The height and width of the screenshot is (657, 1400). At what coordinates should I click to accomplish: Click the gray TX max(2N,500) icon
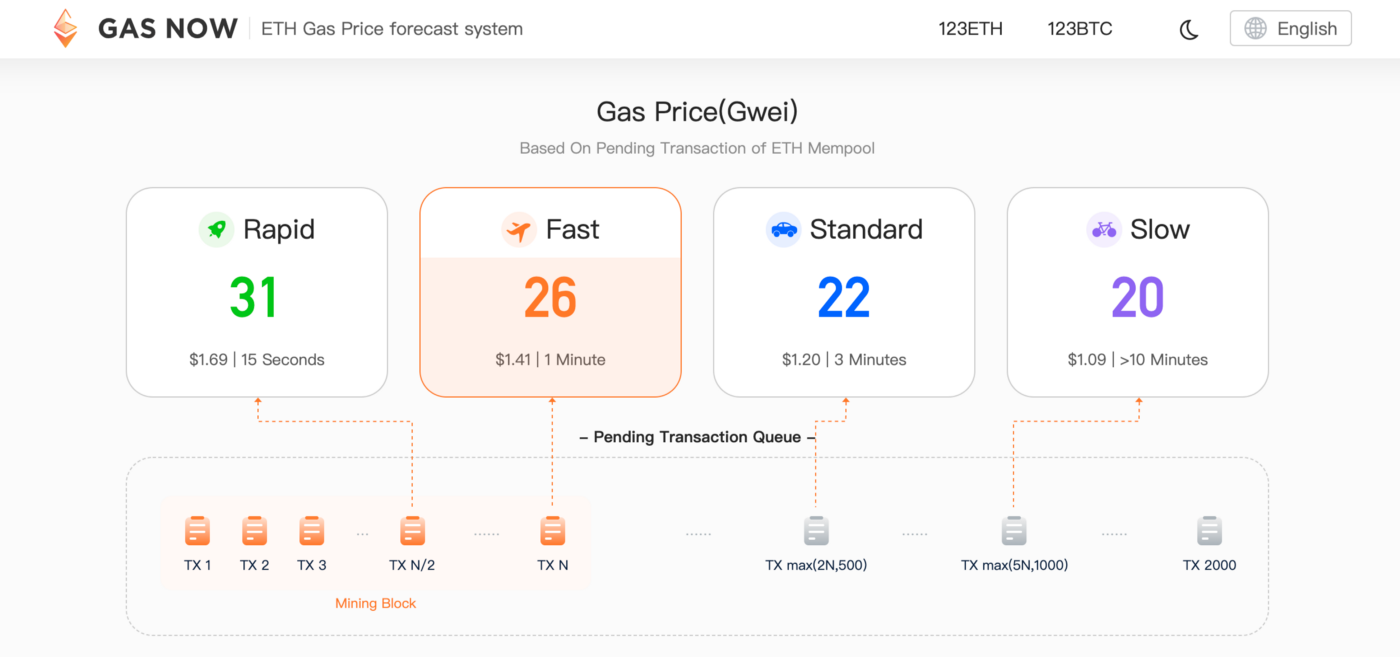coord(816,531)
